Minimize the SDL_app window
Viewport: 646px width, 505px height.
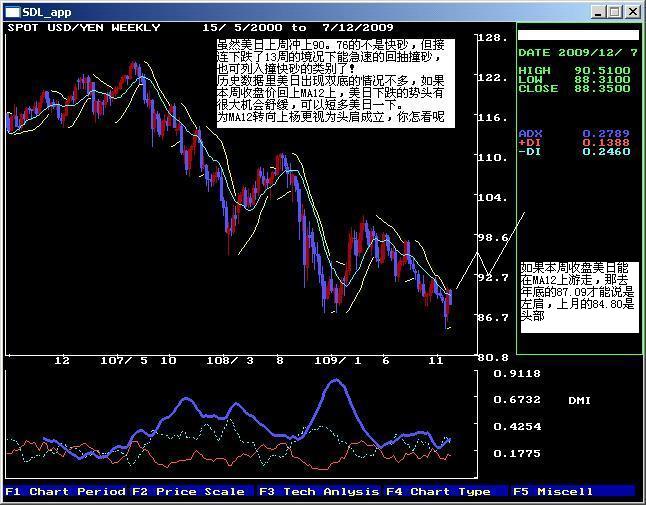click(598, 12)
